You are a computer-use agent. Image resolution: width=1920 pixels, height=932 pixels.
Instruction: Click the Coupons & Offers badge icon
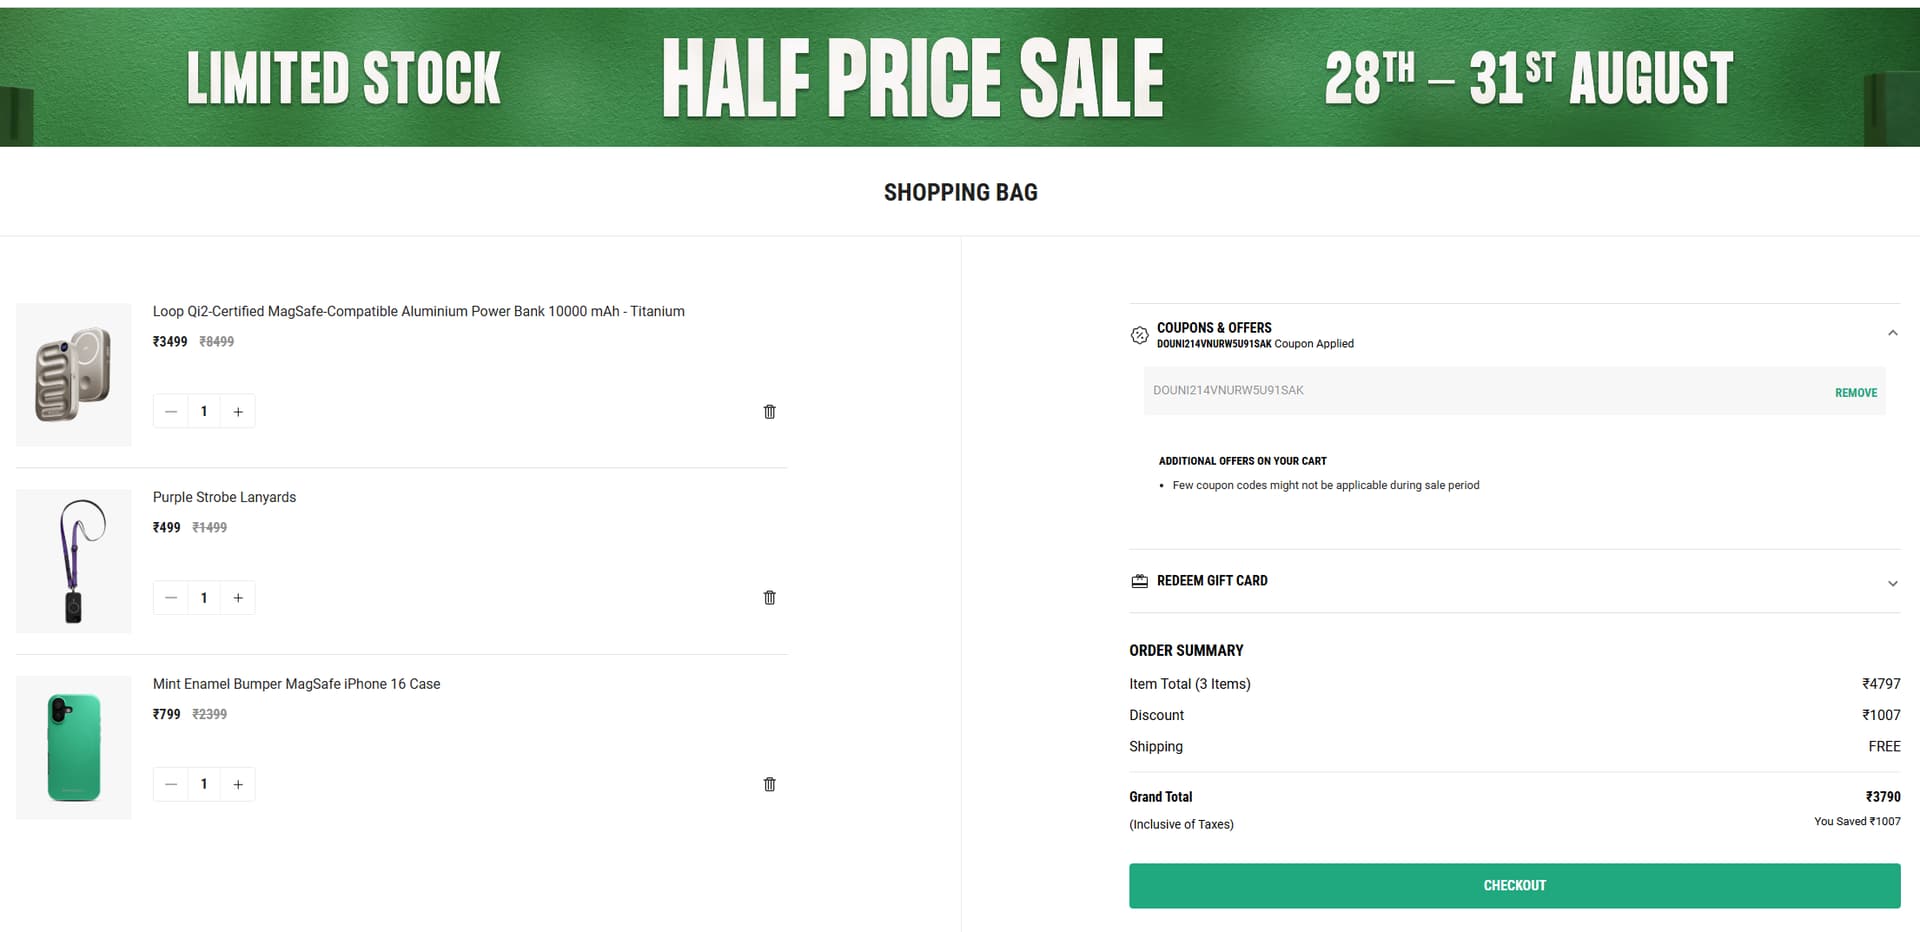pos(1139,335)
